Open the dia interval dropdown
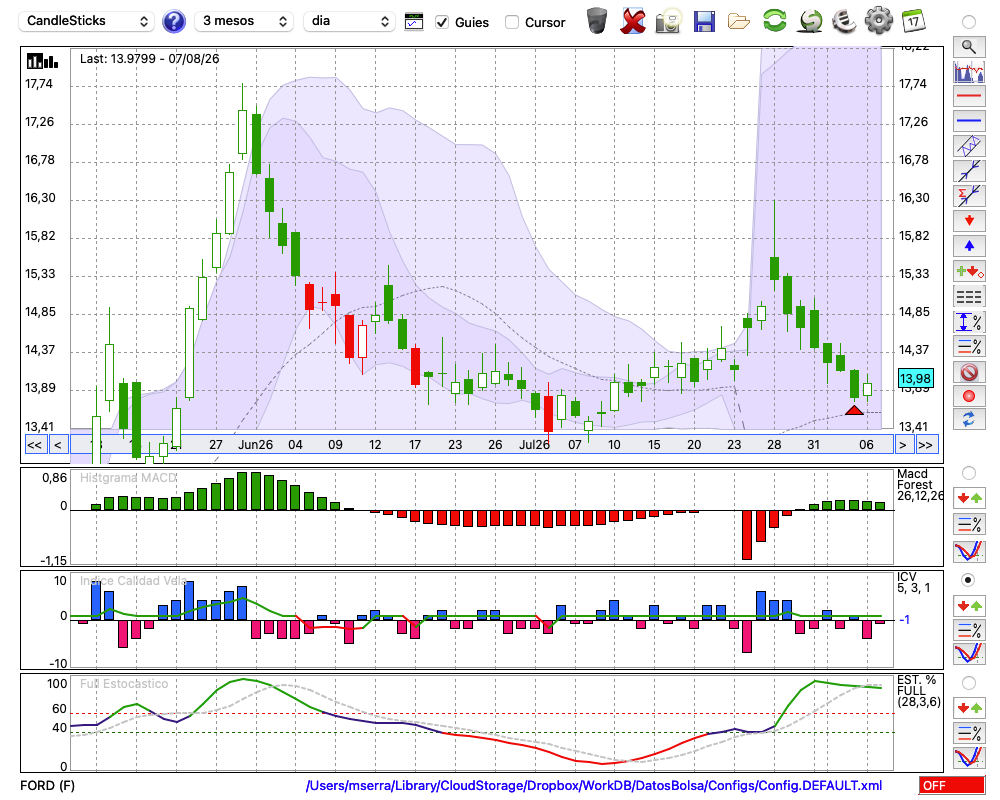 tap(349, 21)
